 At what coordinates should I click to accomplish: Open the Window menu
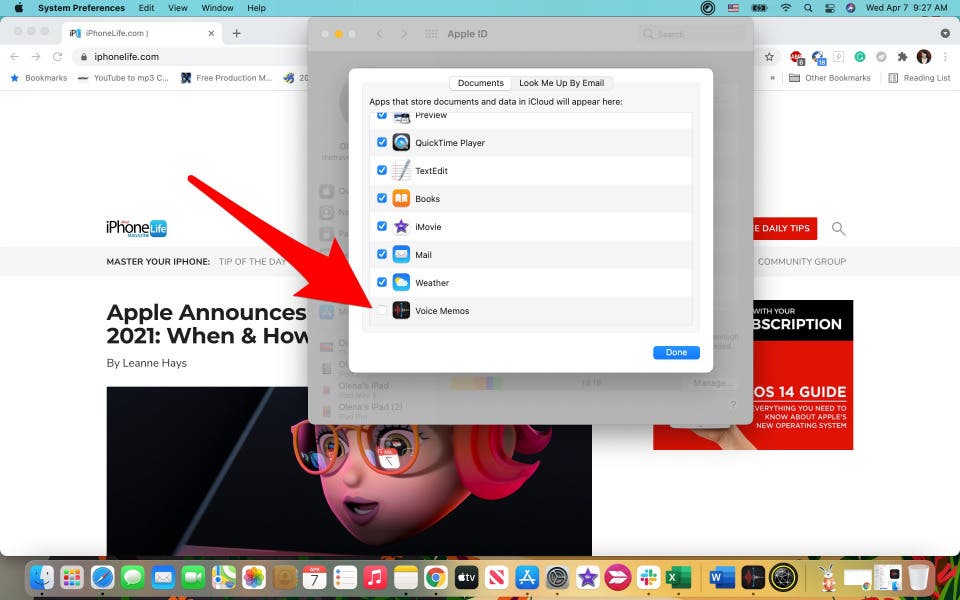217,8
